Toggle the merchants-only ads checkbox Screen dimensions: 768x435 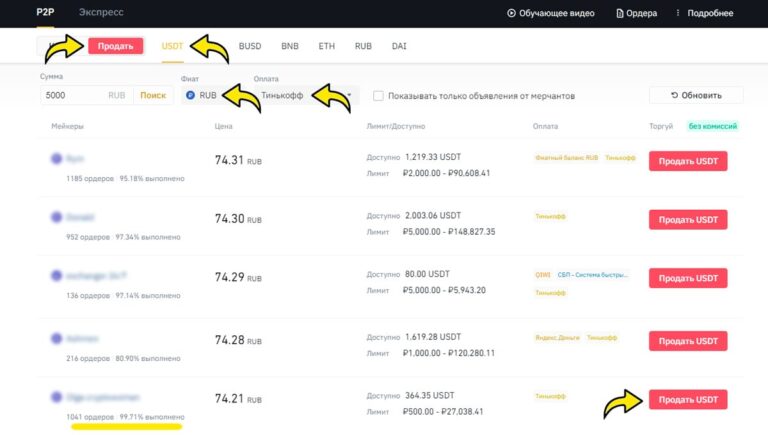(x=378, y=96)
